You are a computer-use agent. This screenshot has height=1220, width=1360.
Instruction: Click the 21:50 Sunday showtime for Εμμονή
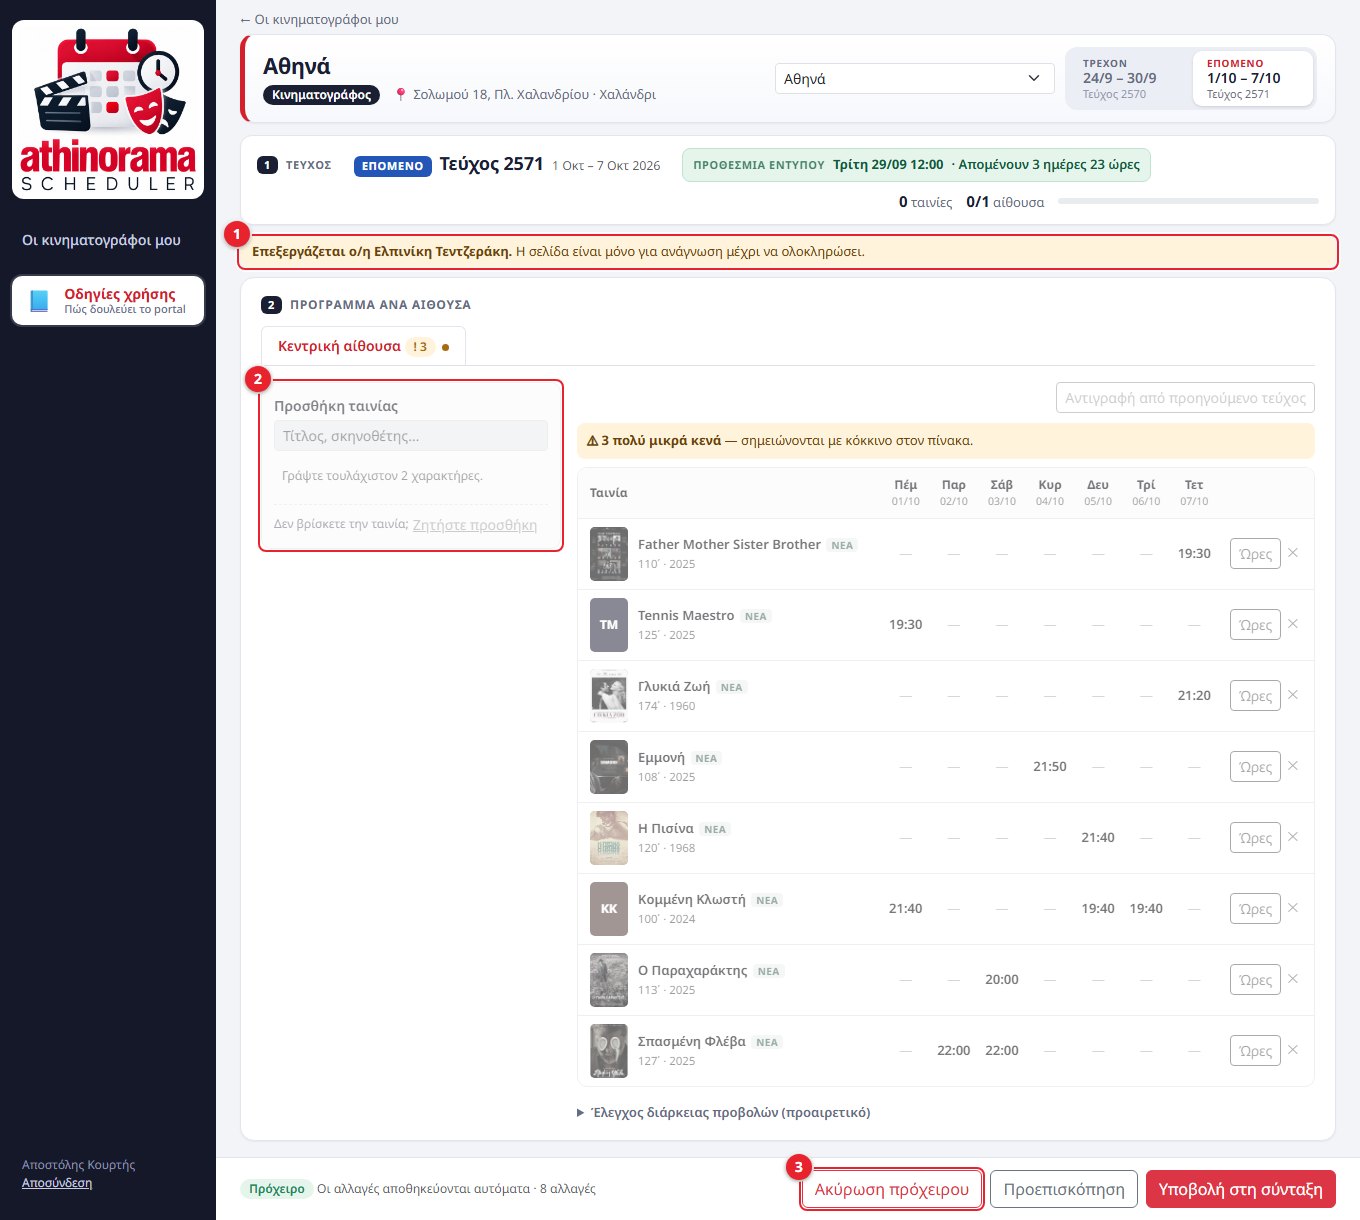coord(1050,767)
